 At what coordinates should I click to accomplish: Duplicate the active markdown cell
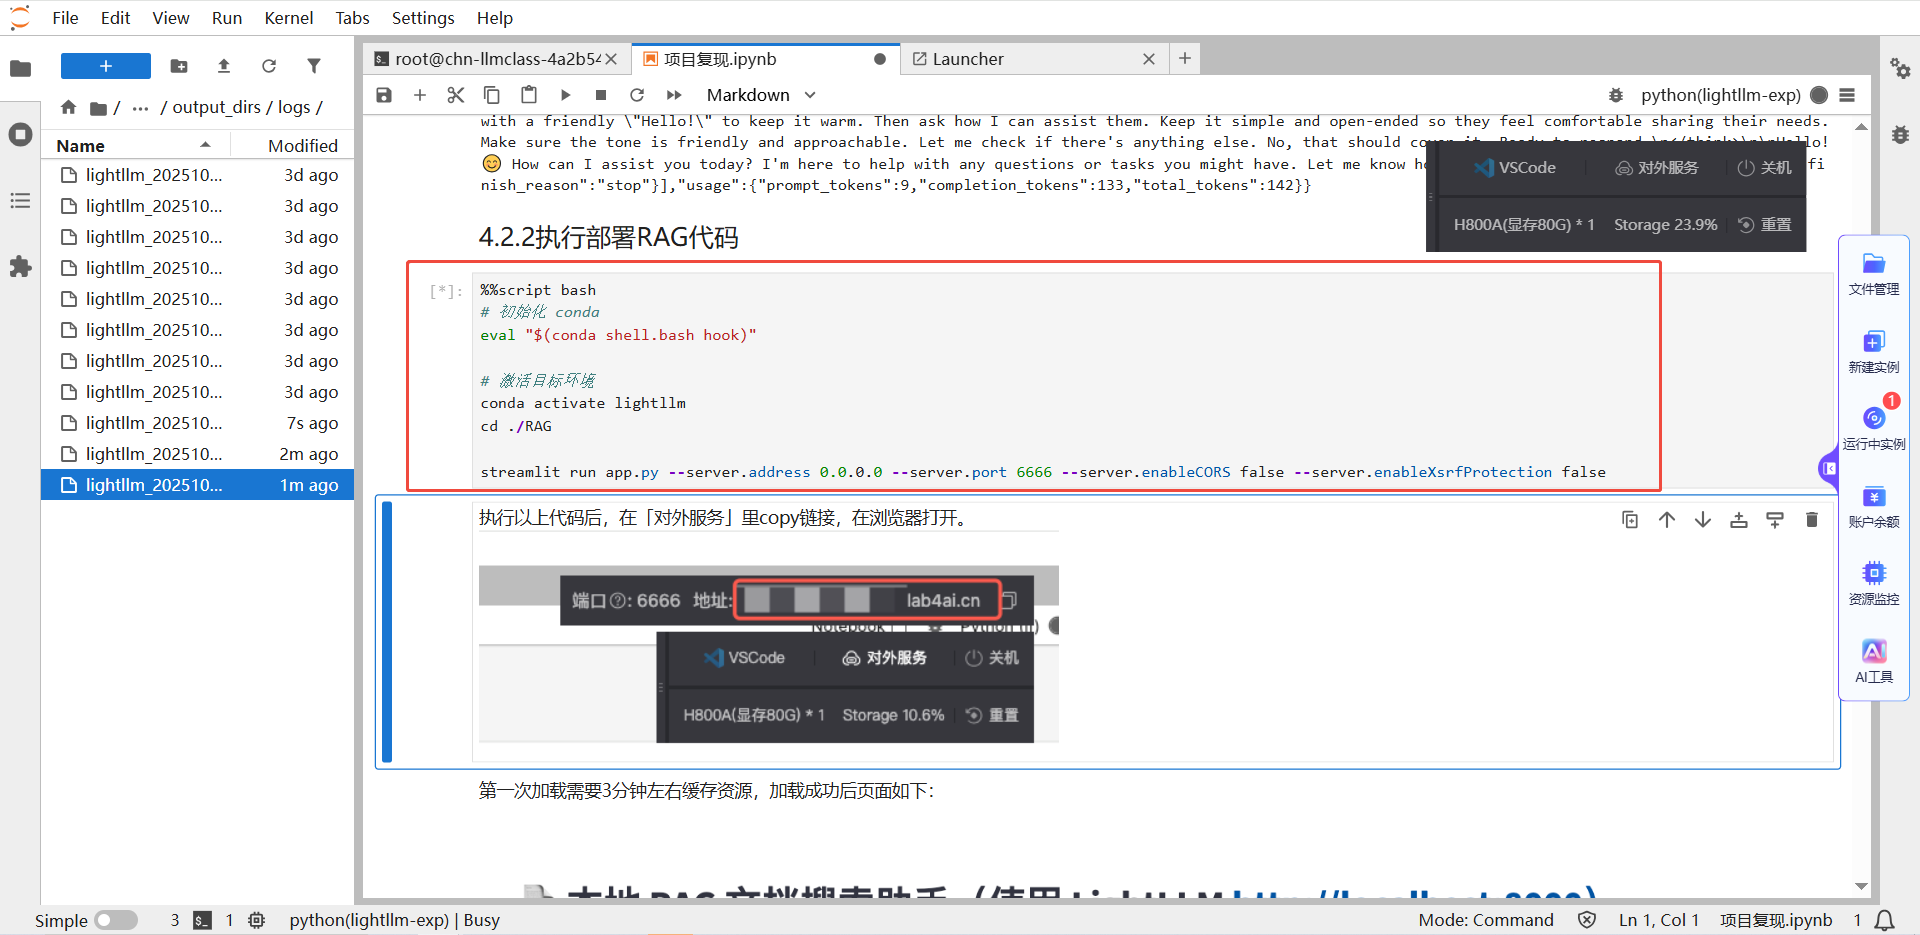(x=1630, y=520)
